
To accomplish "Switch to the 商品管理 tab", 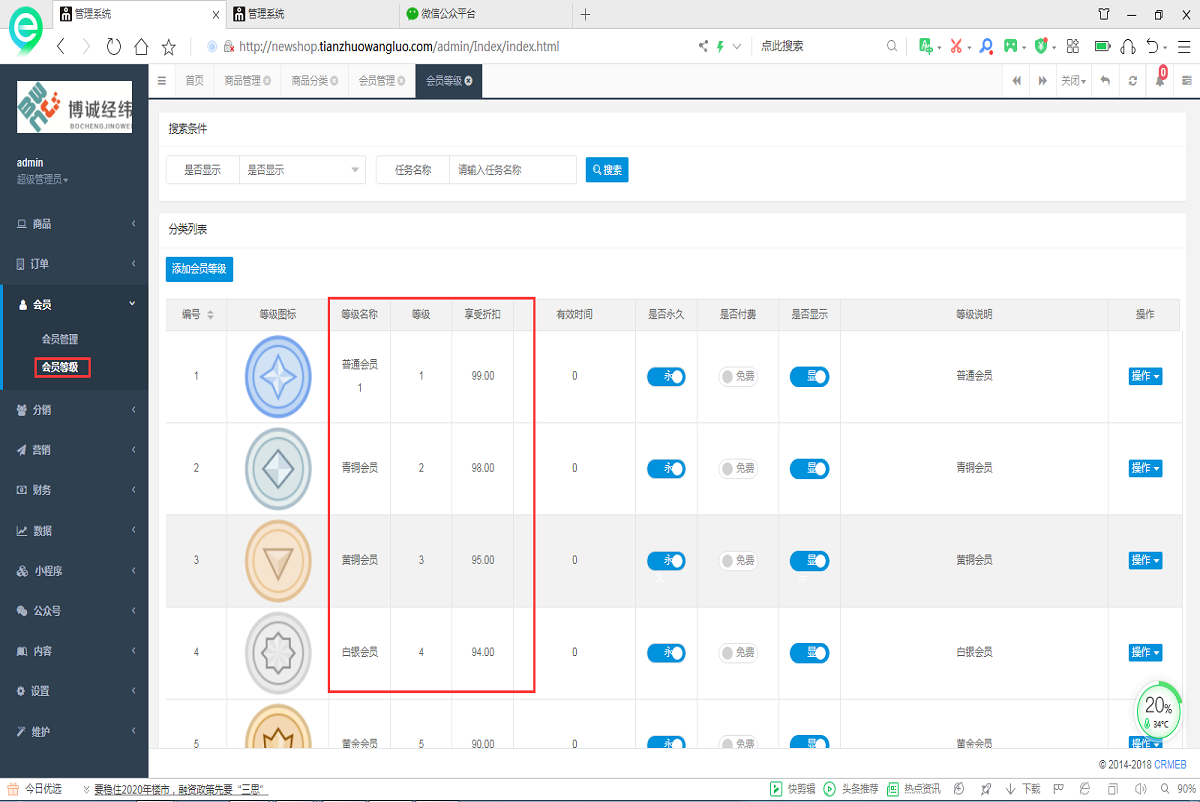I will (247, 81).
